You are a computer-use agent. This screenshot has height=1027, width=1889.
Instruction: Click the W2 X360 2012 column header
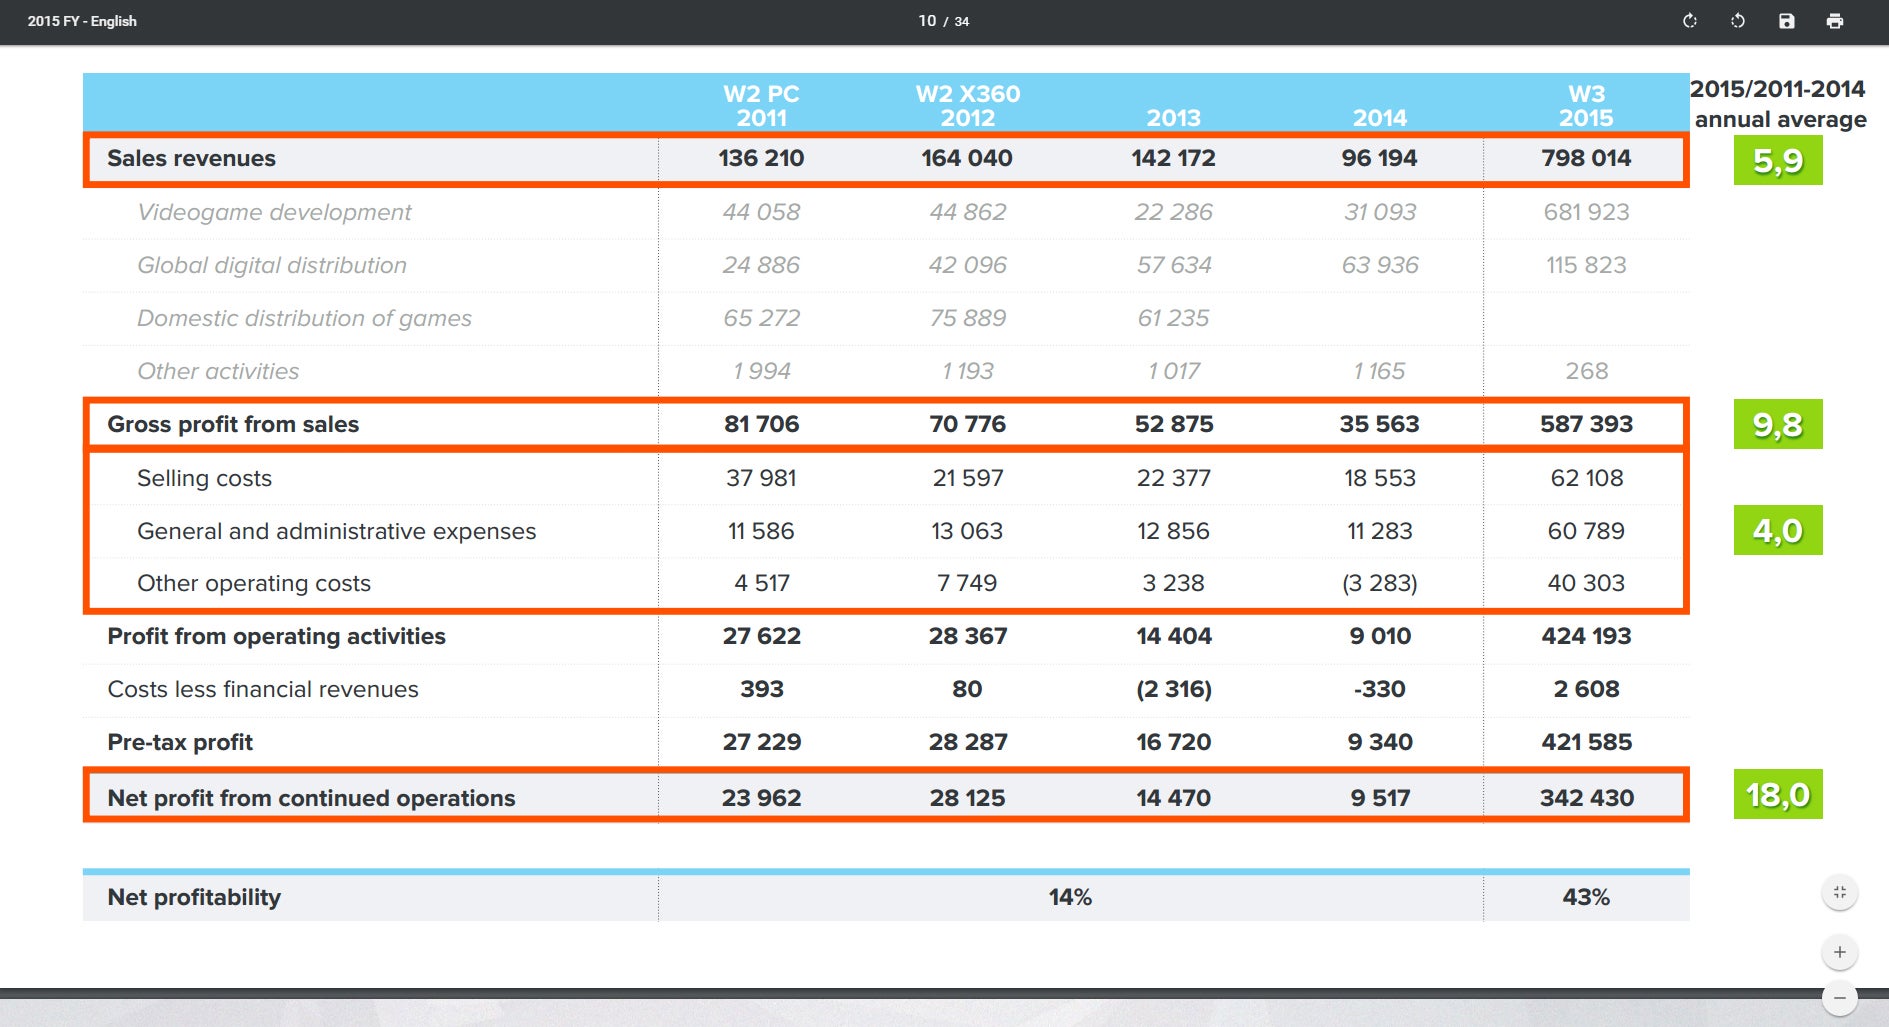click(x=967, y=105)
